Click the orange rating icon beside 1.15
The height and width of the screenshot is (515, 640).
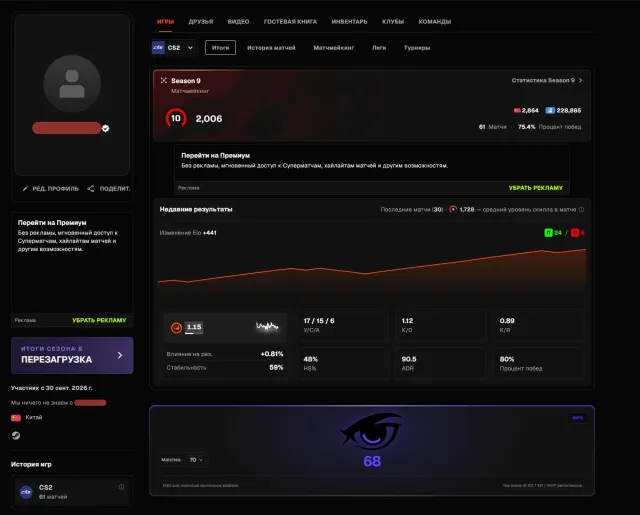(176, 328)
